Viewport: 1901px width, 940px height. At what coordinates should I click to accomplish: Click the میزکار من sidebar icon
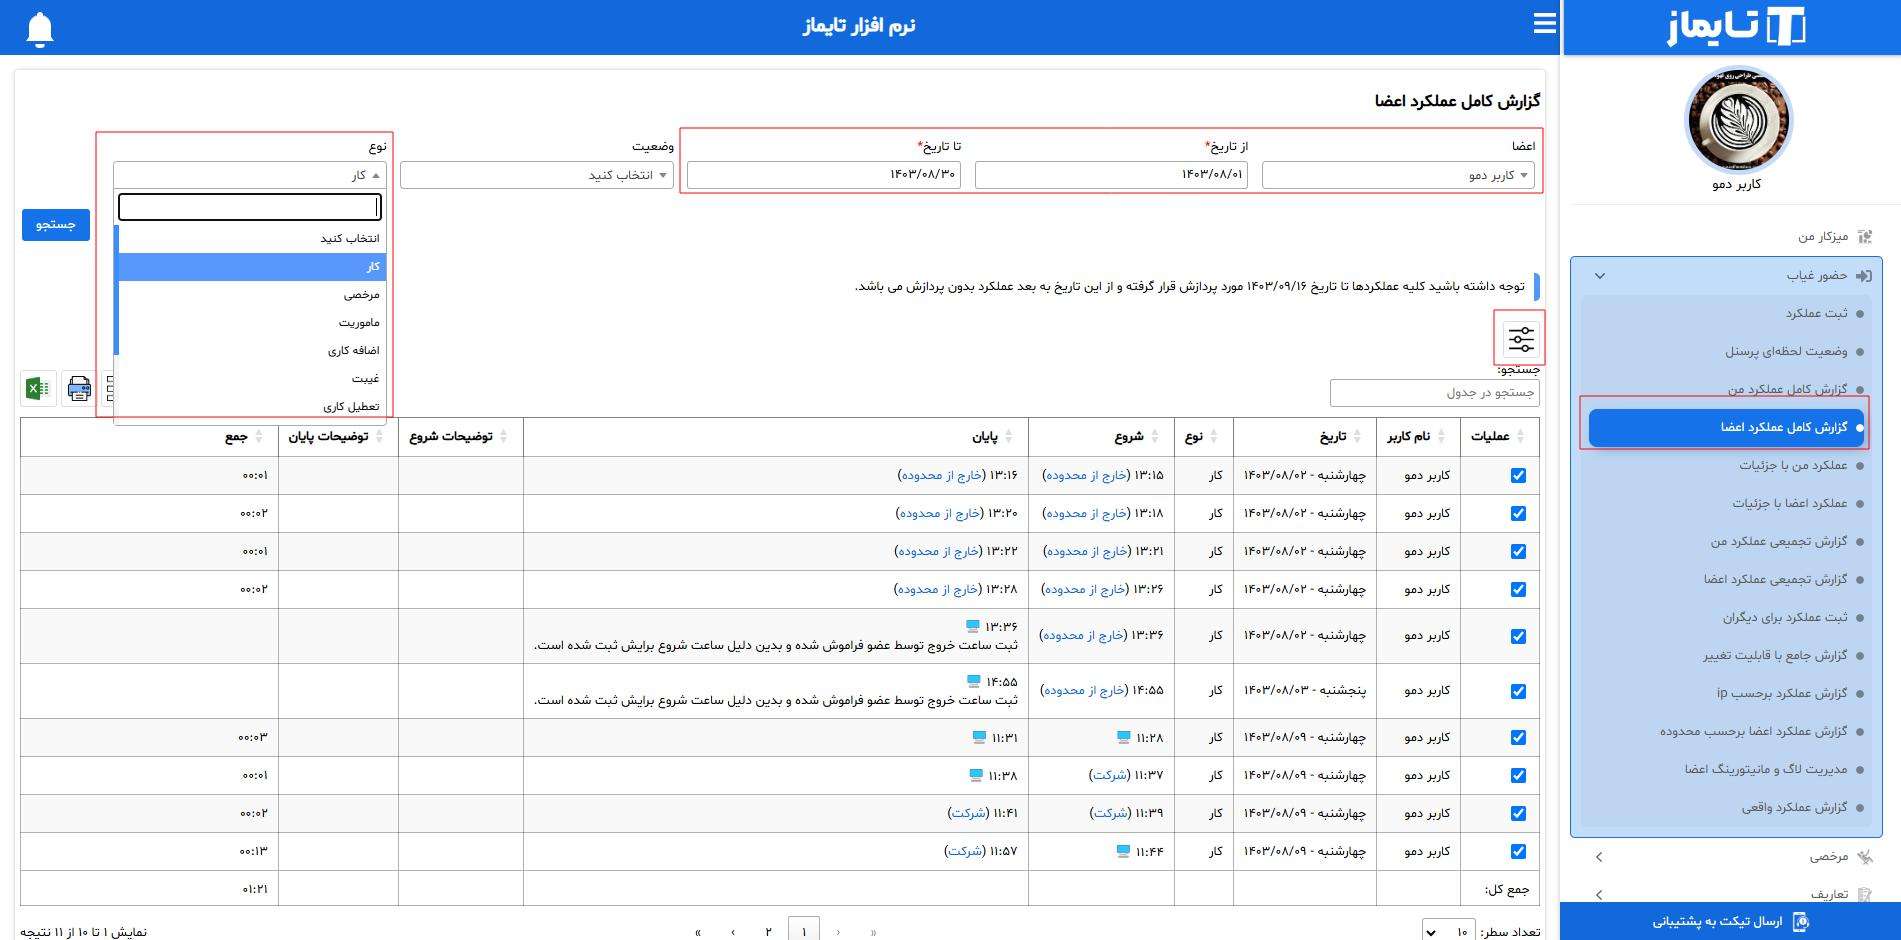point(1864,237)
